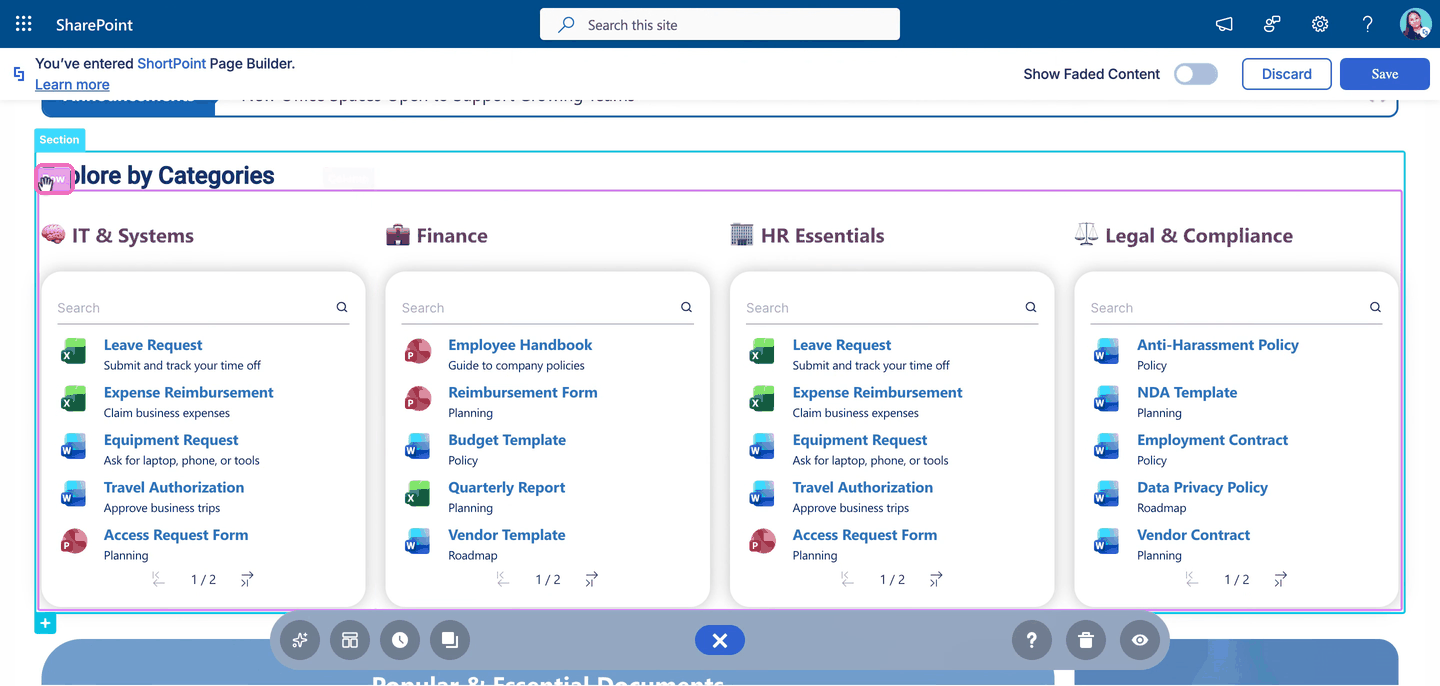Open the Anti-Harassment Policy document

[x=1218, y=345]
